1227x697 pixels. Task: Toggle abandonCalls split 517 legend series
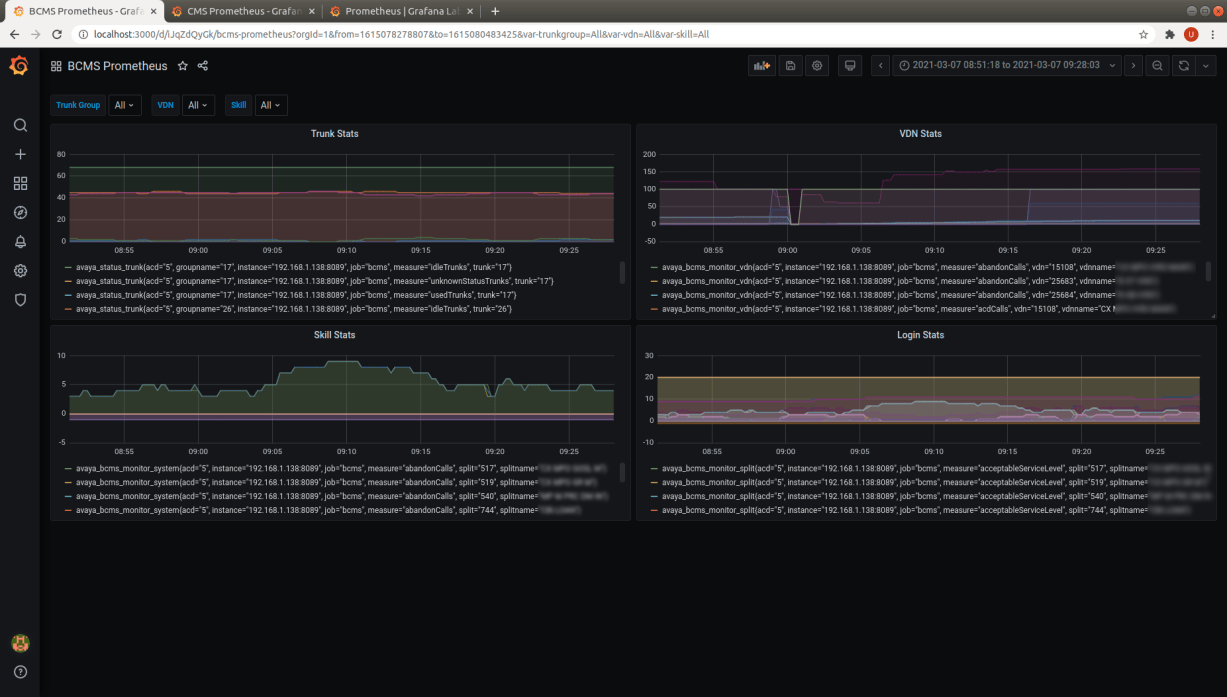click(341, 468)
